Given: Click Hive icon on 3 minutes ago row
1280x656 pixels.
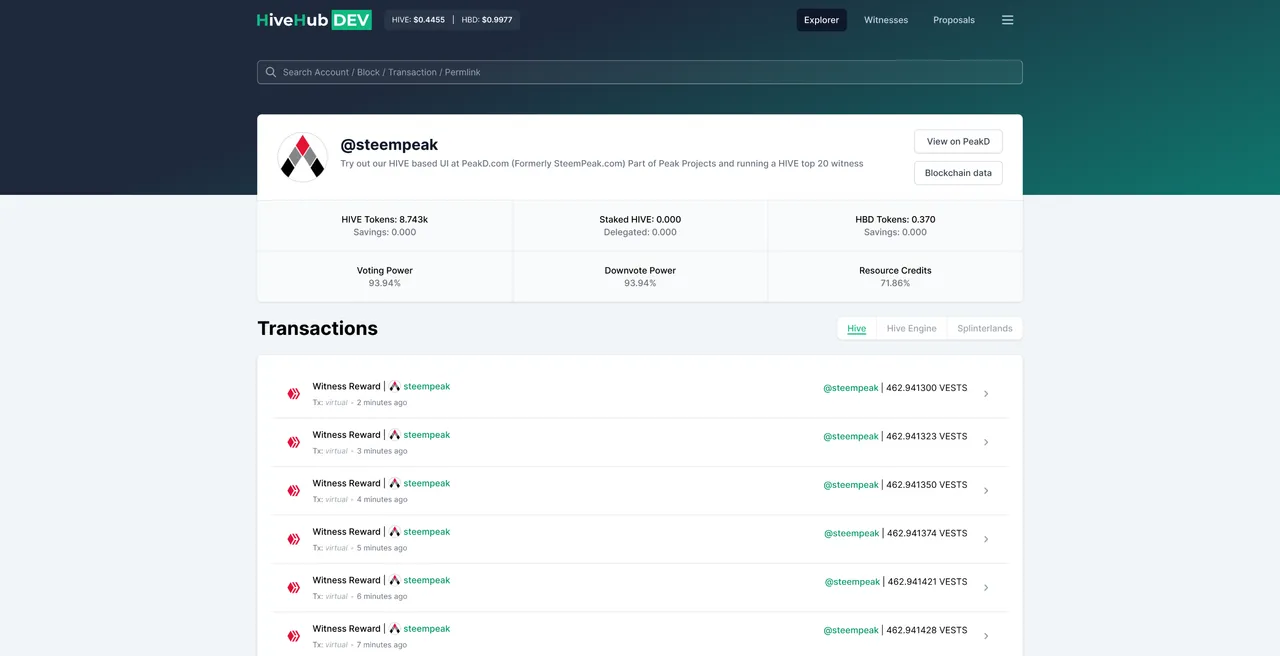Looking at the screenshot, I should click(294, 442).
